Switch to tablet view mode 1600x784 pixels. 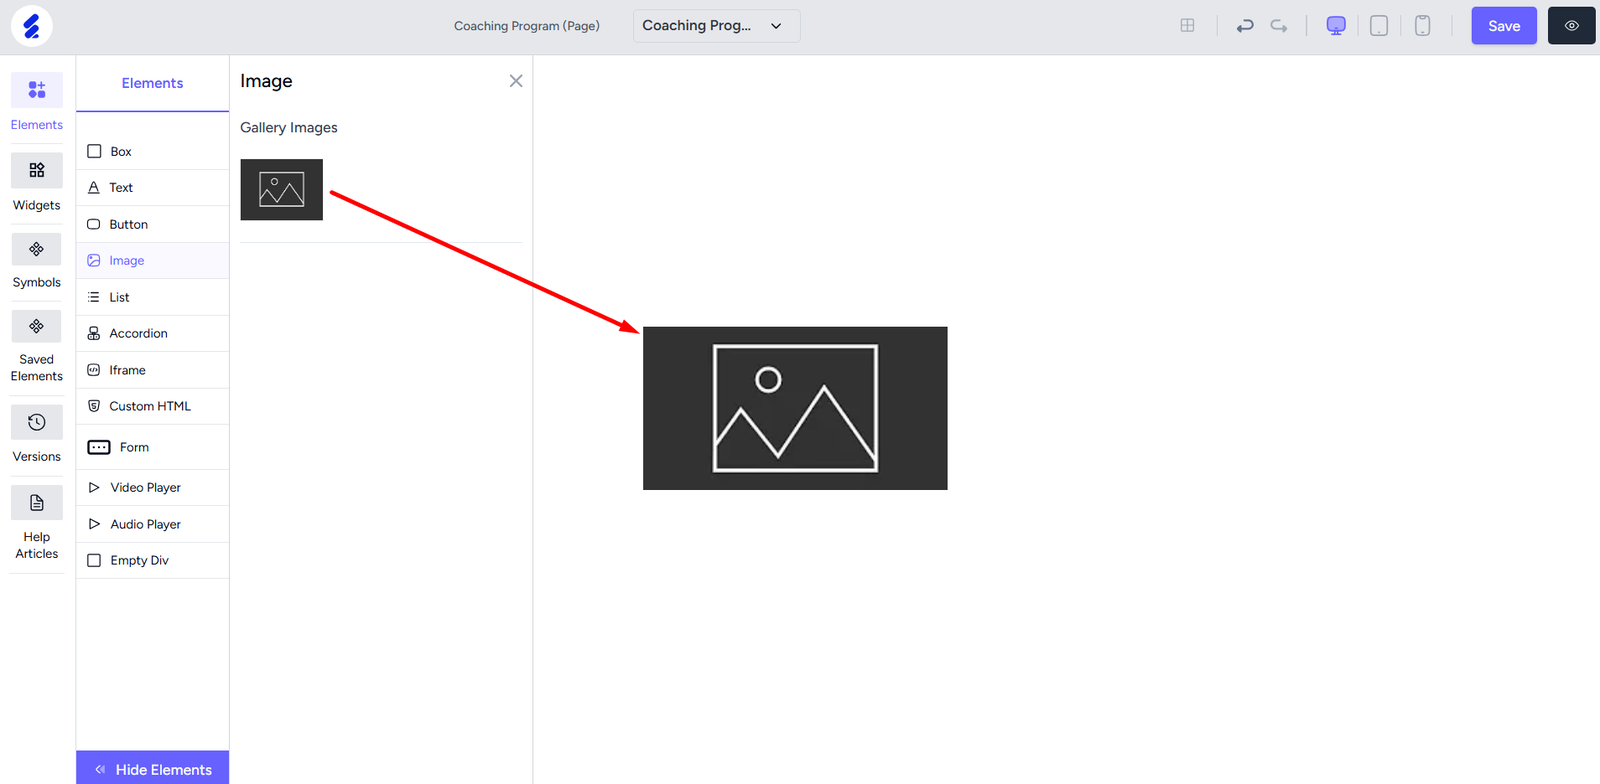(1379, 26)
